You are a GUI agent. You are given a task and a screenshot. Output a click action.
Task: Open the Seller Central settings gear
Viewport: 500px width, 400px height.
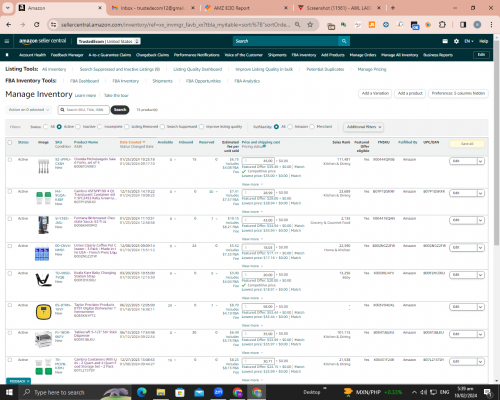(x=456, y=41)
